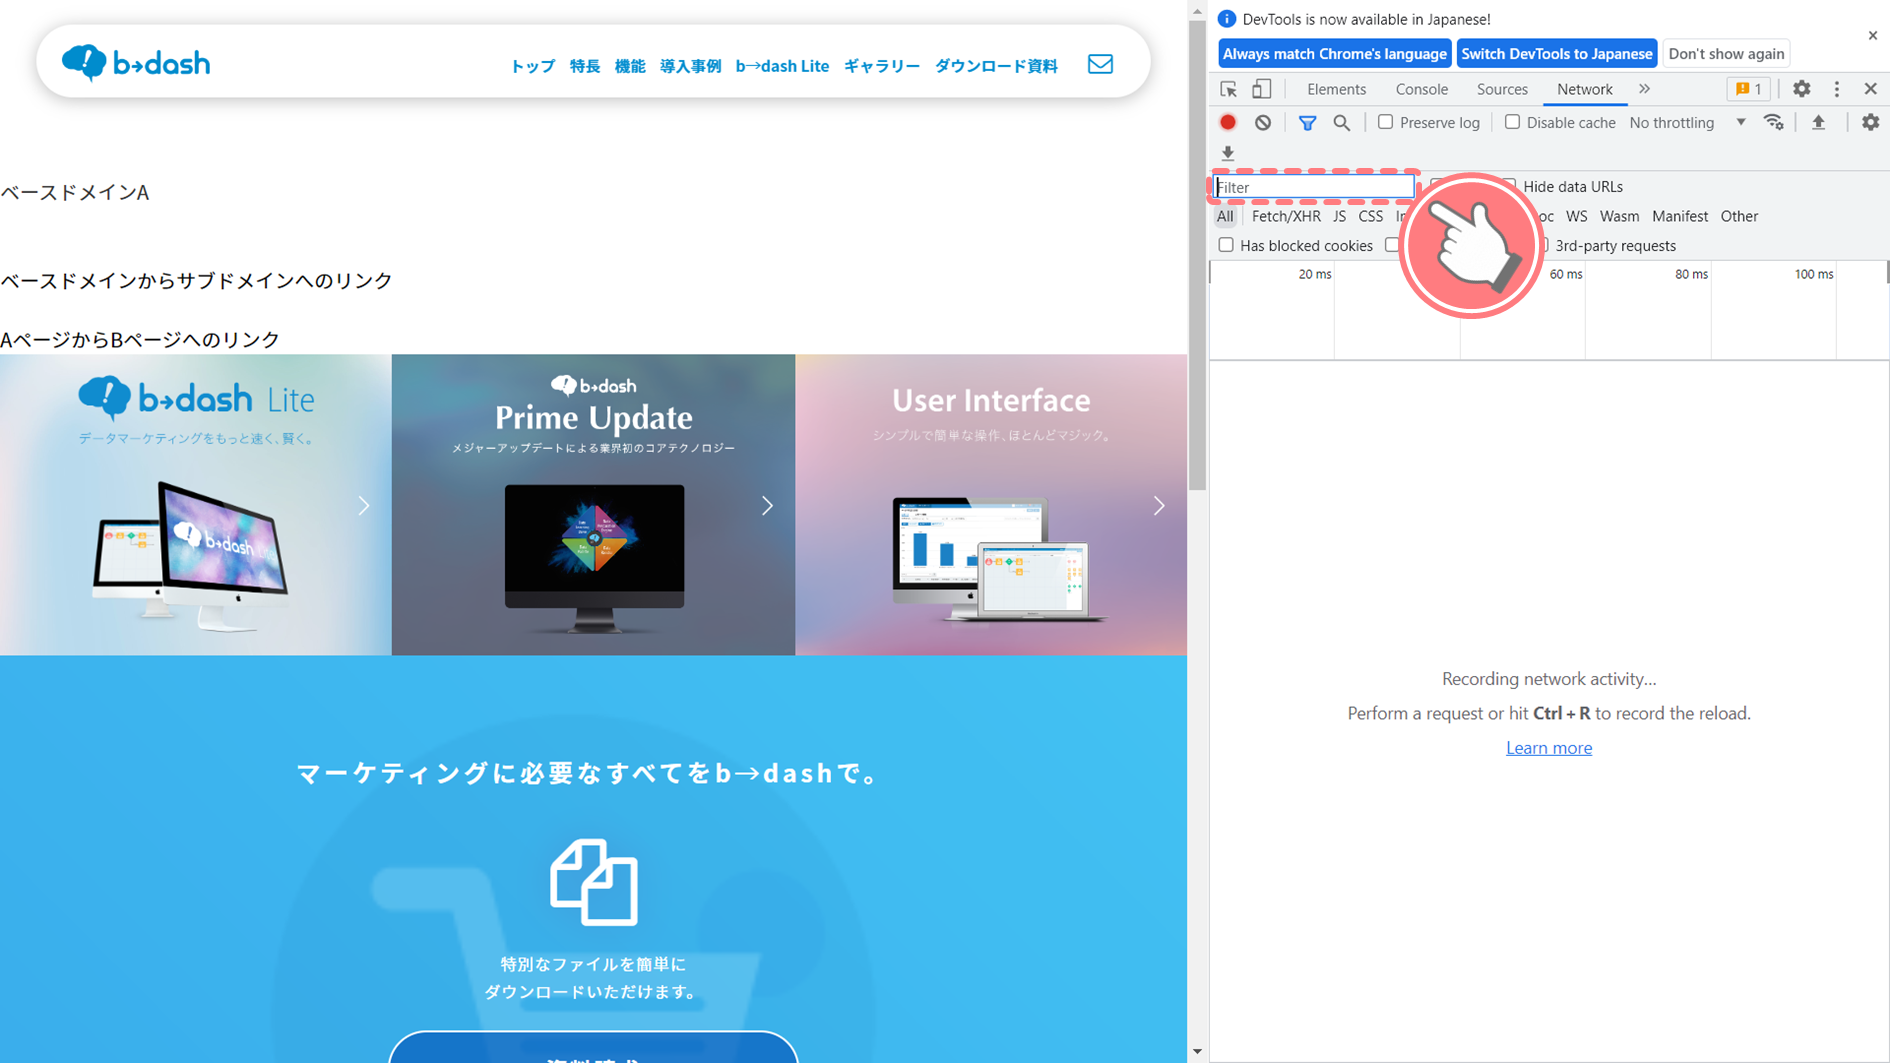This screenshot has width=1890, height=1063.
Task: Filter requests by CSS type
Action: (x=1371, y=216)
